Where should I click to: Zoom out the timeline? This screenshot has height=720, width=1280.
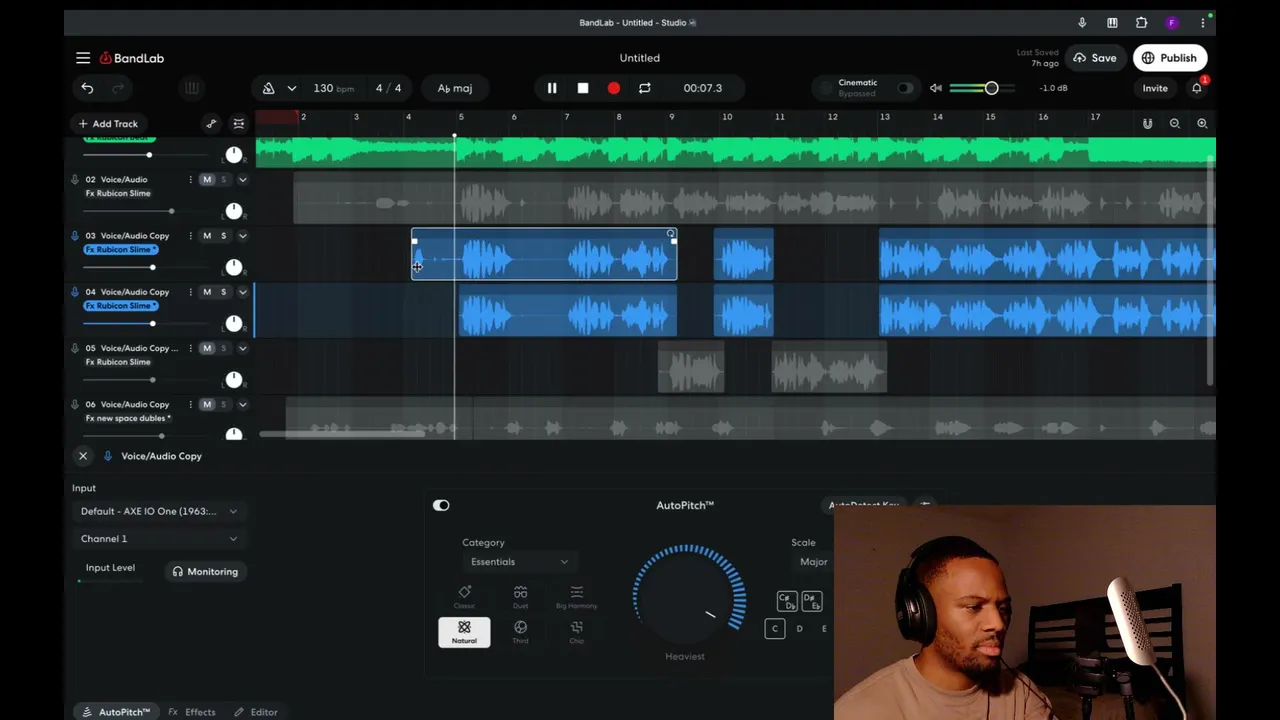pos(1175,124)
